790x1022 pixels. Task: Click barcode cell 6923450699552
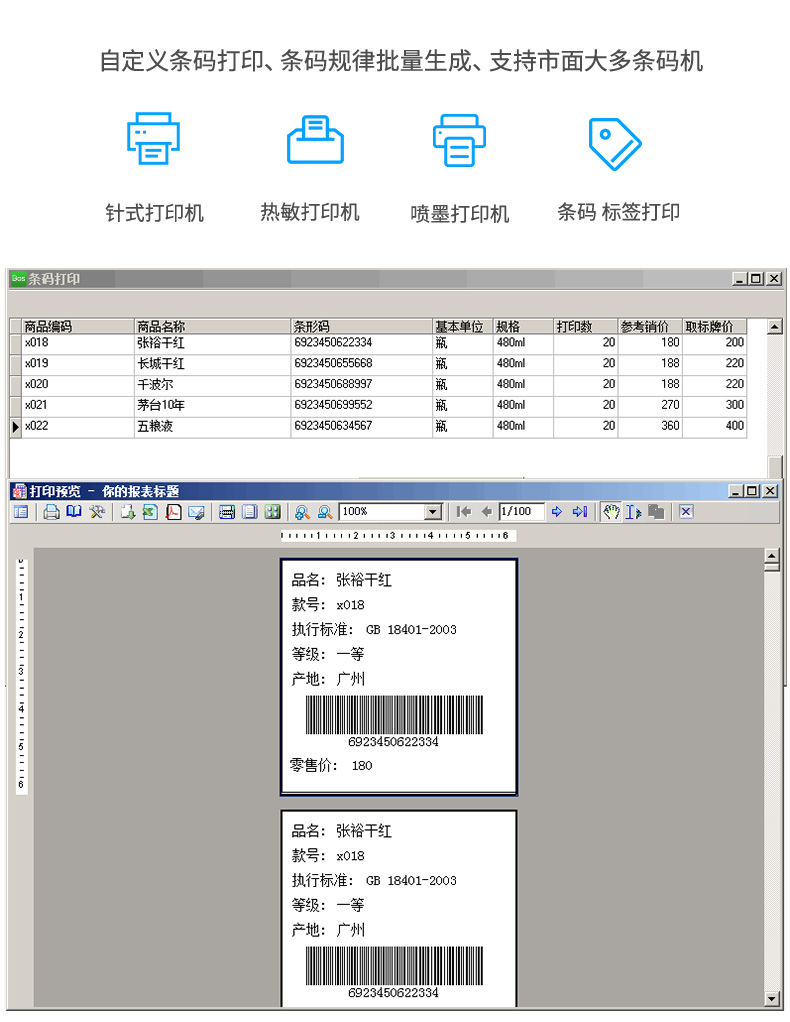[x=361, y=406]
